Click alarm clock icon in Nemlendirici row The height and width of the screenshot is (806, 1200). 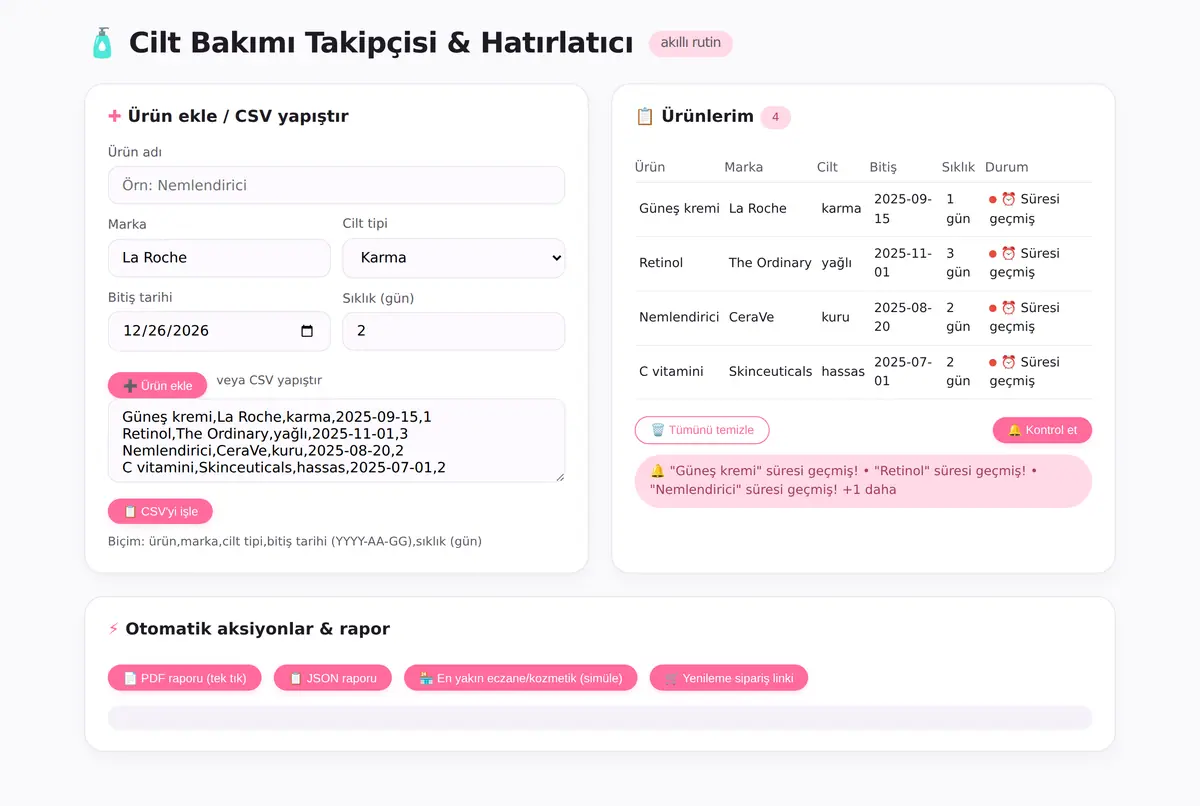tap(1008, 308)
